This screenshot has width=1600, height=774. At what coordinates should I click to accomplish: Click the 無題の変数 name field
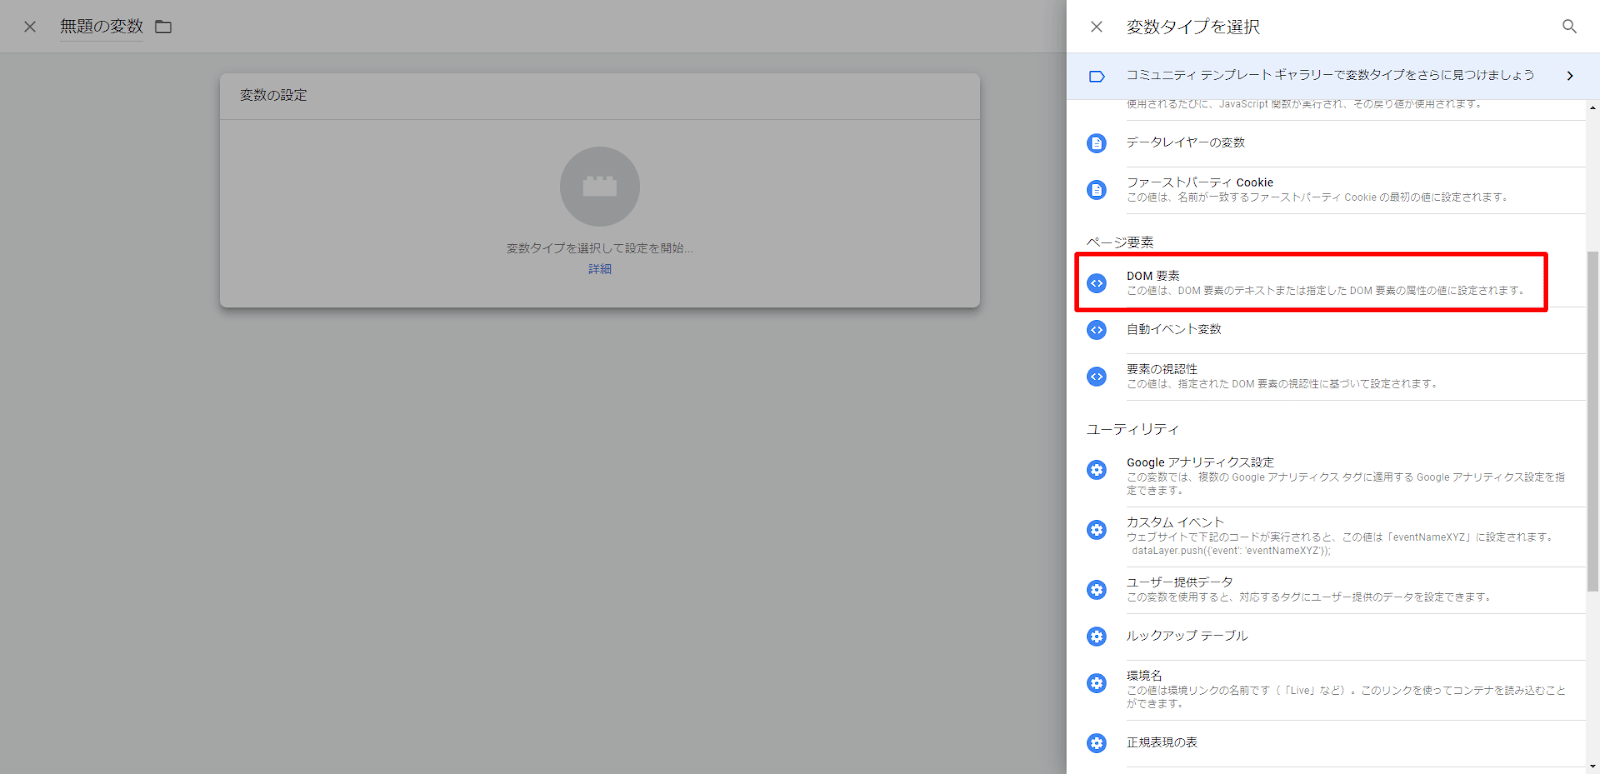click(x=101, y=27)
